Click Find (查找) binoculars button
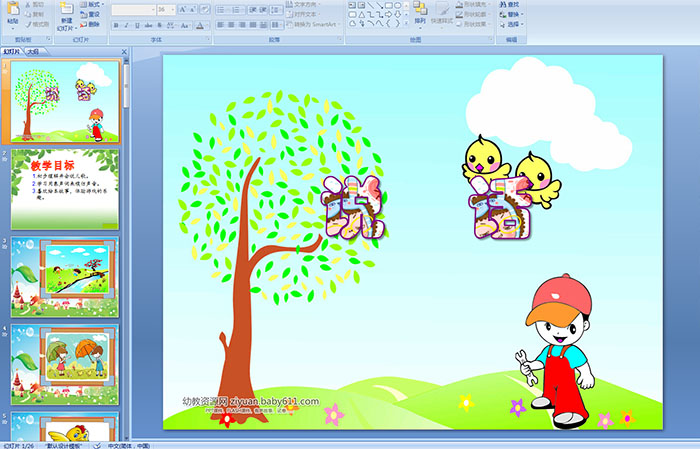Image resolution: width=700 pixels, height=449 pixels. coord(509,4)
